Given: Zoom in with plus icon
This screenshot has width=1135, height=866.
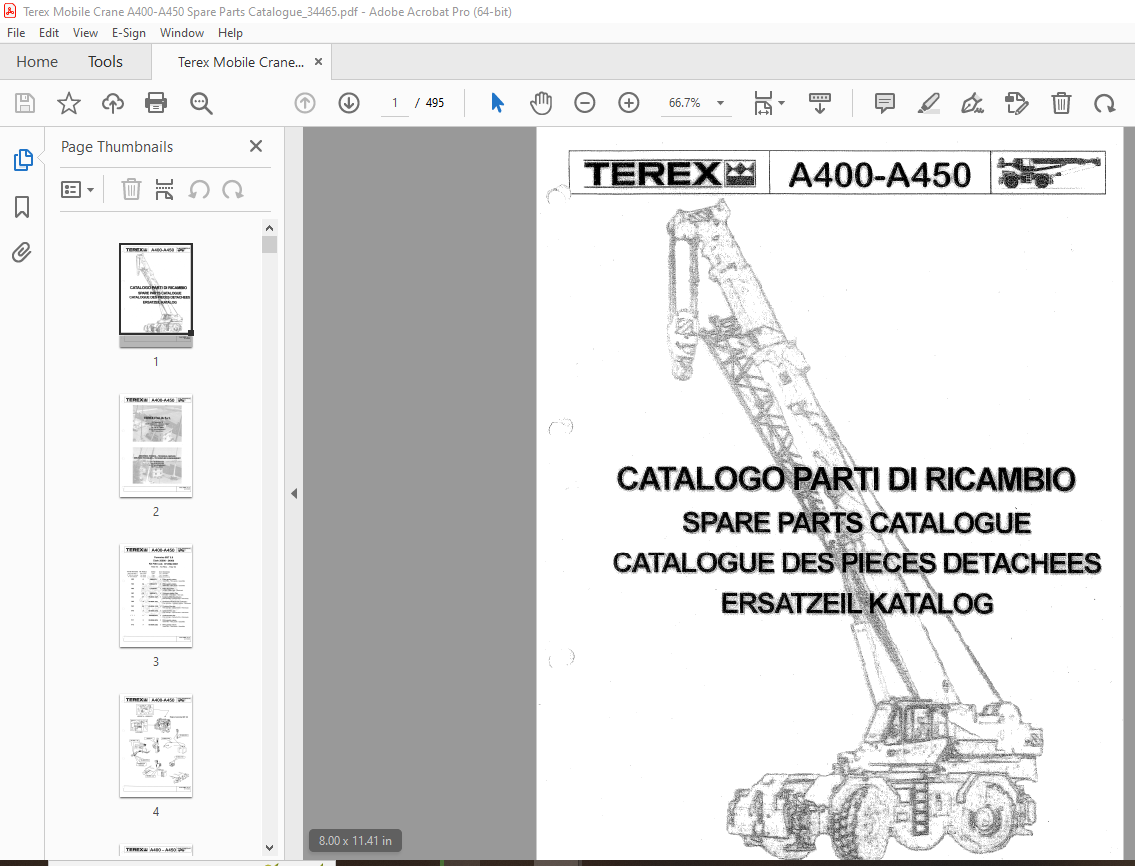Looking at the screenshot, I should (628, 103).
